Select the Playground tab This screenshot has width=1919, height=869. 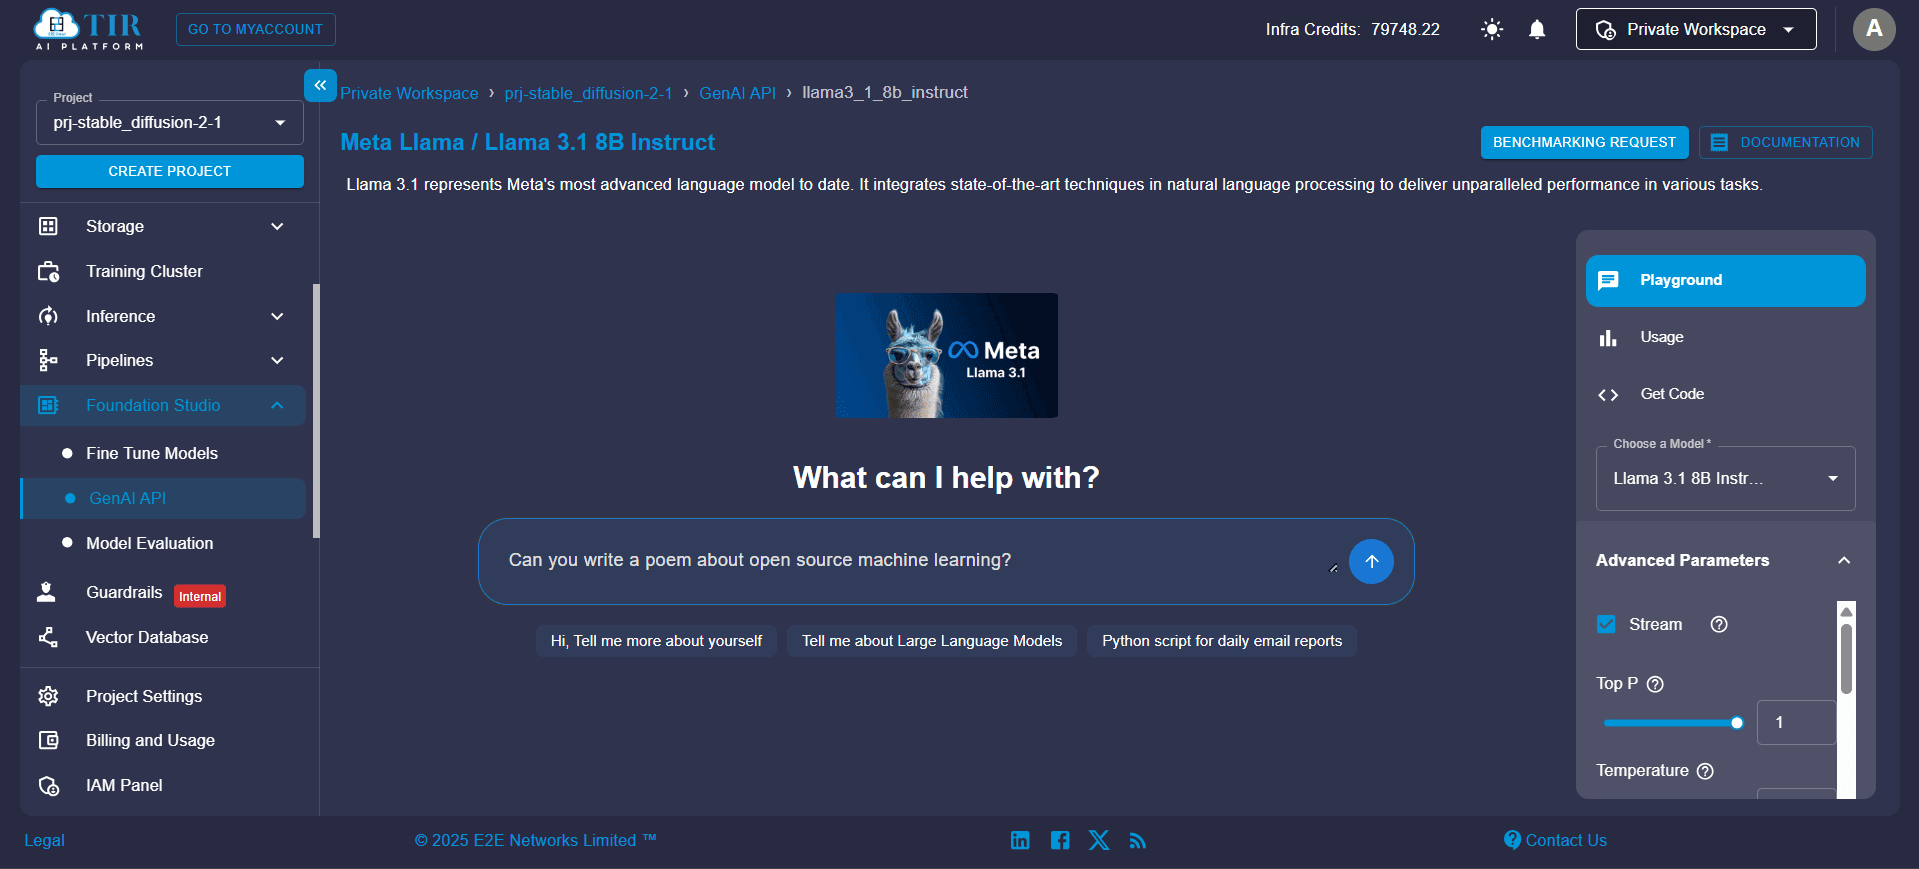[x=1725, y=281]
